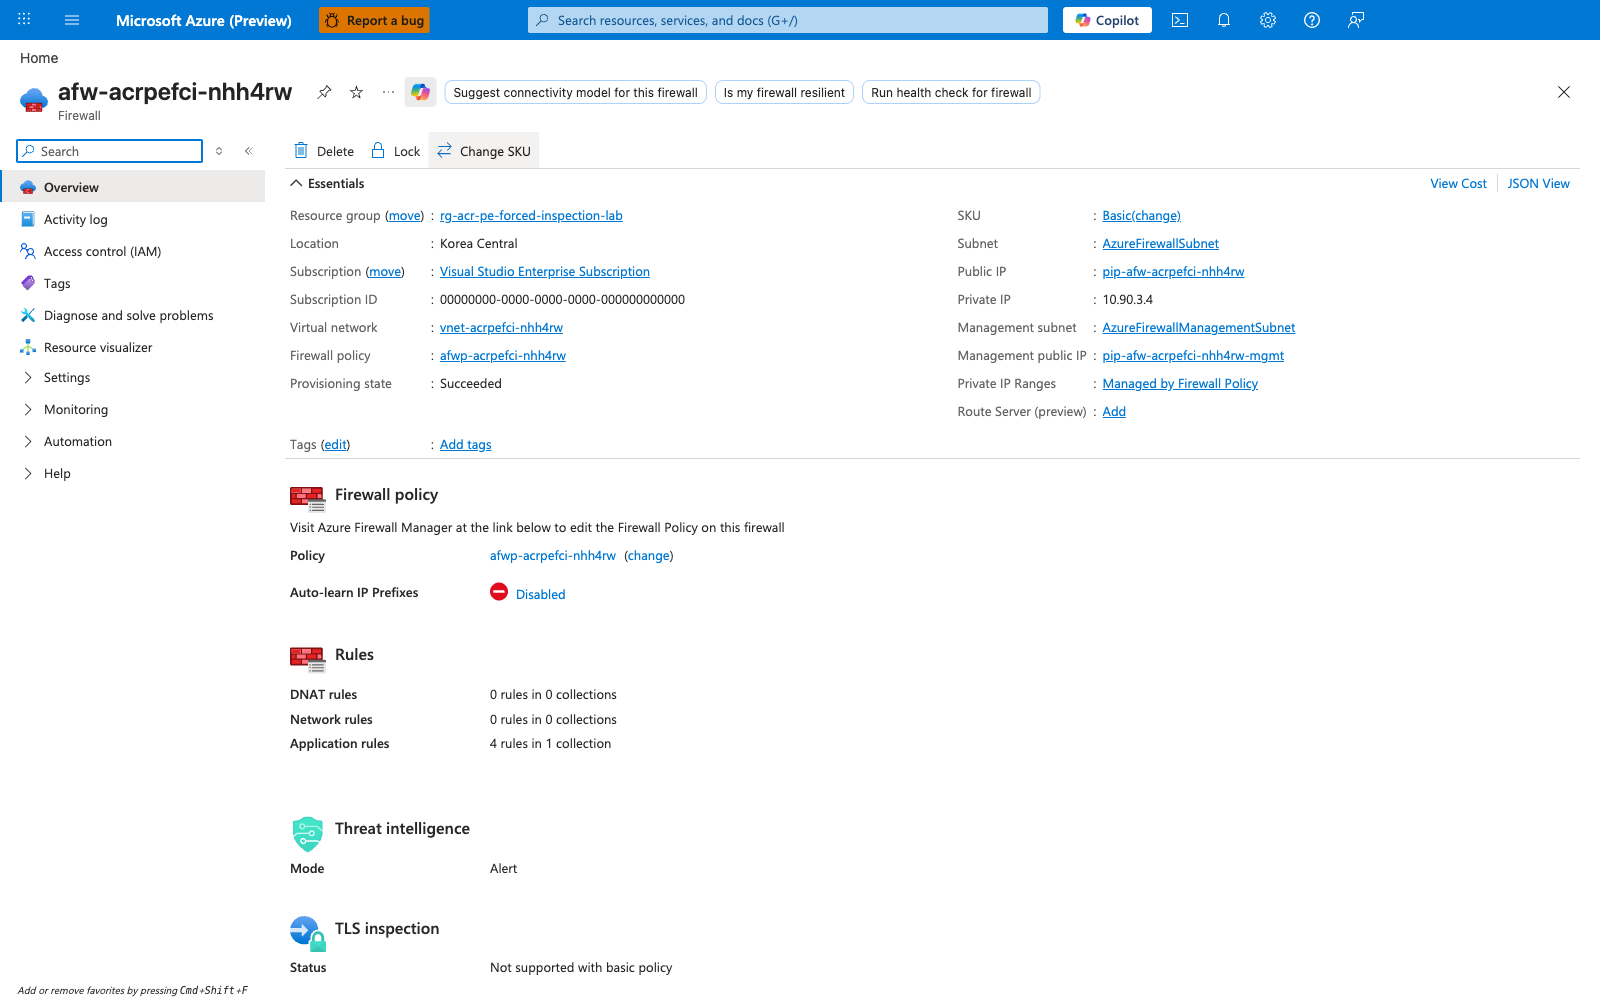Click edit link next to Tags

[x=336, y=444]
